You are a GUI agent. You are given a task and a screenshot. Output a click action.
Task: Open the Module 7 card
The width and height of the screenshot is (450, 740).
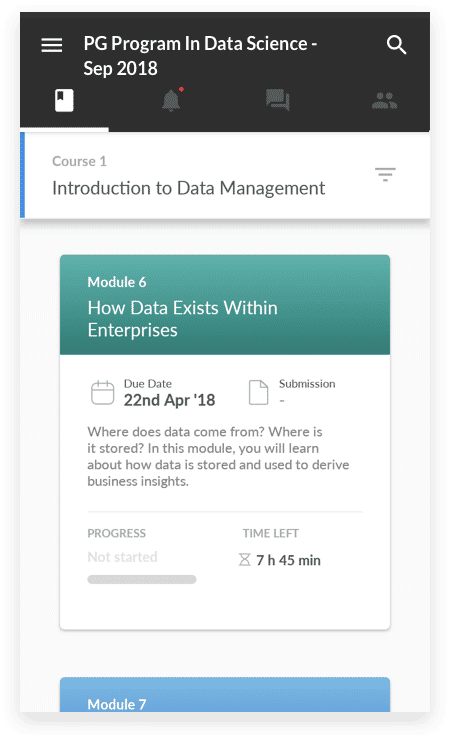click(225, 695)
